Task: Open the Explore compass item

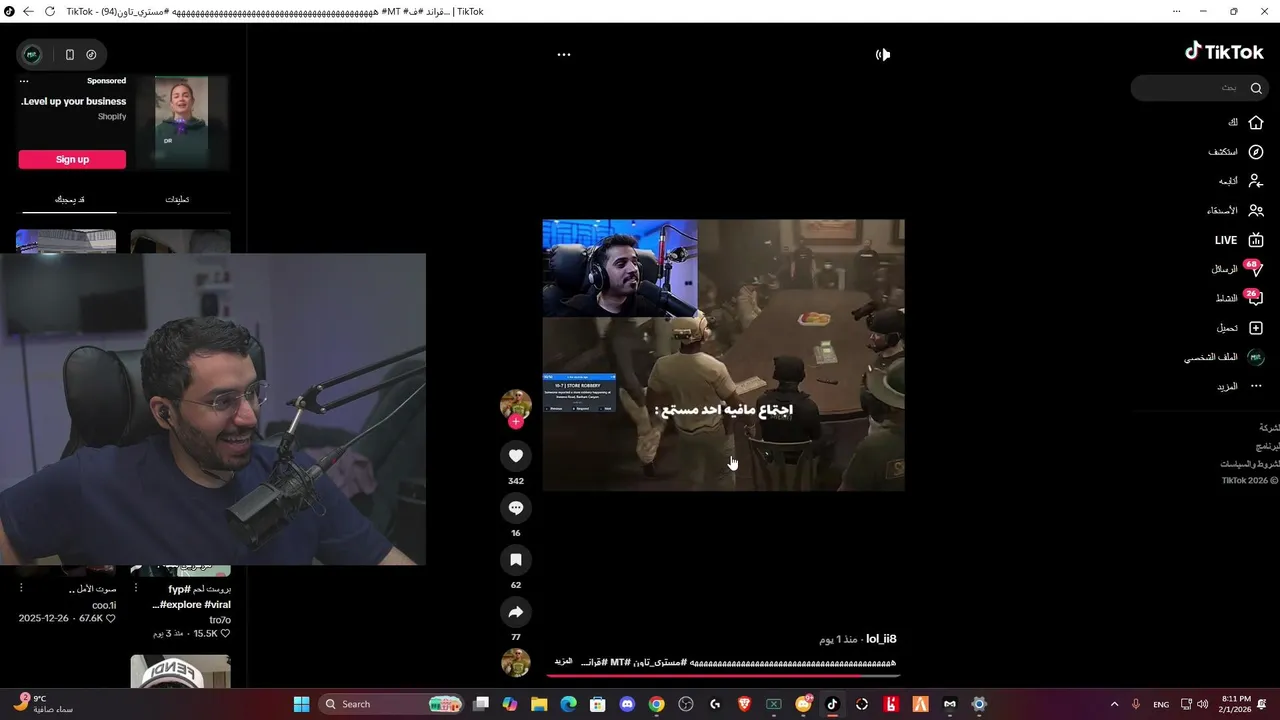Action: click(1236, 152)
